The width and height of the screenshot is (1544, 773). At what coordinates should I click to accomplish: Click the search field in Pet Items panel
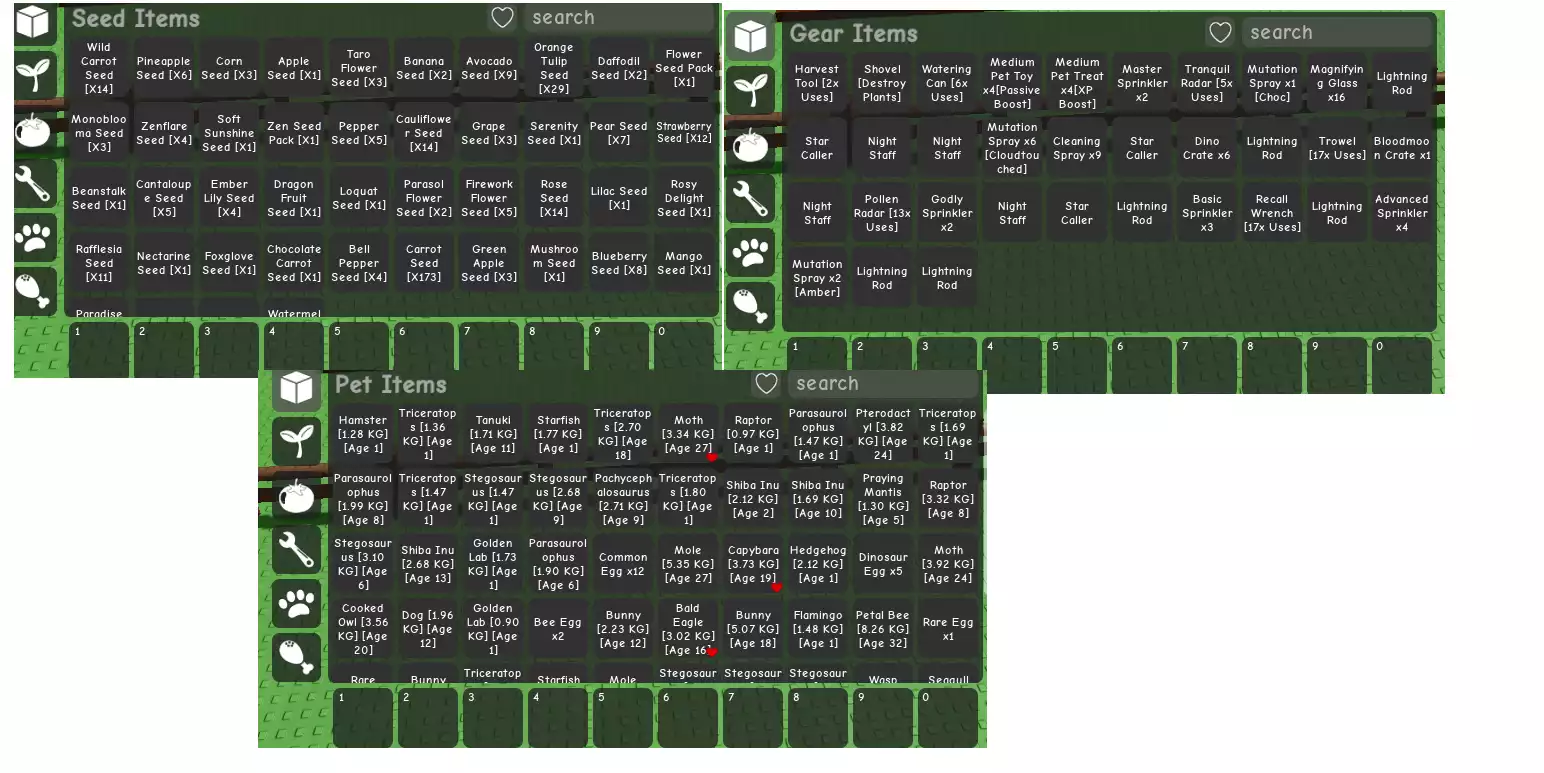(883, 384)
